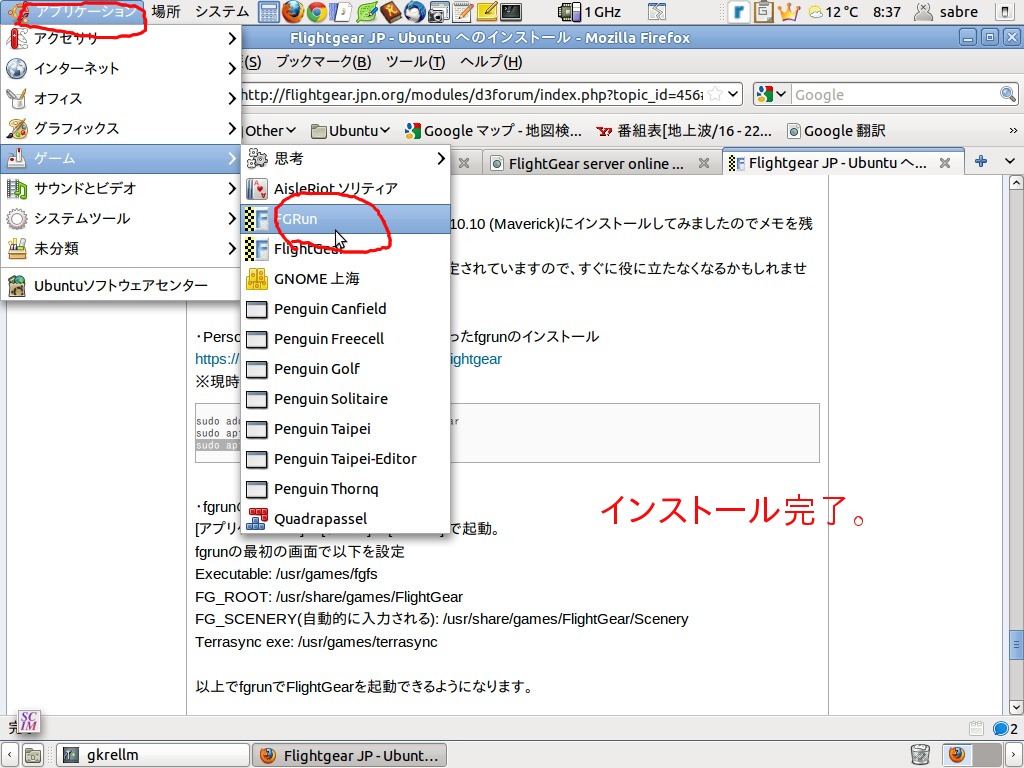Launch the terminal from top panel
The height and width of the screenshot is (768, 1024).
pos(511,11)
